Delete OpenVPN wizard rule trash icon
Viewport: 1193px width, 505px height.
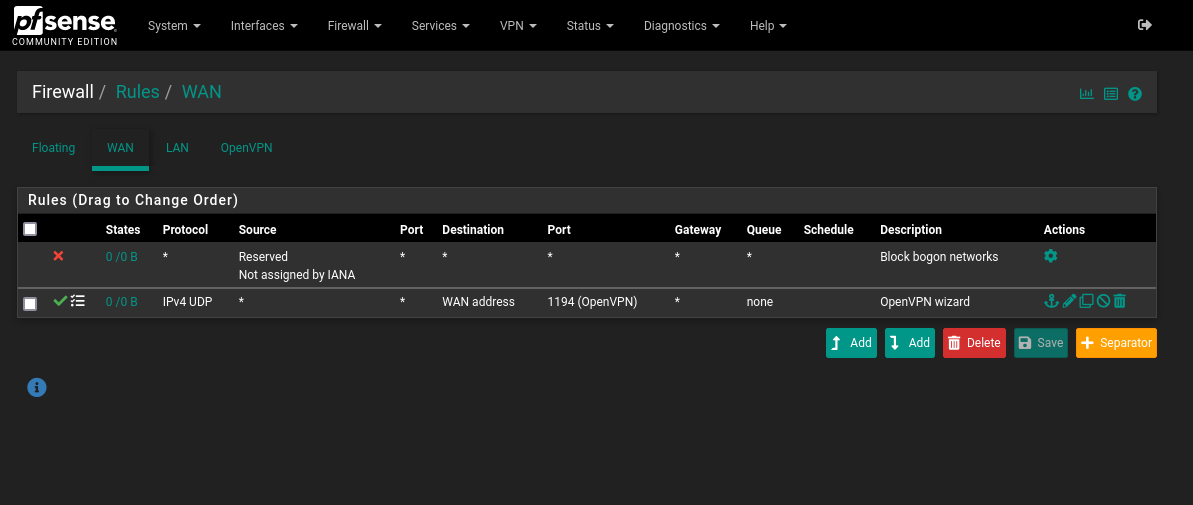pos(1119,301)
